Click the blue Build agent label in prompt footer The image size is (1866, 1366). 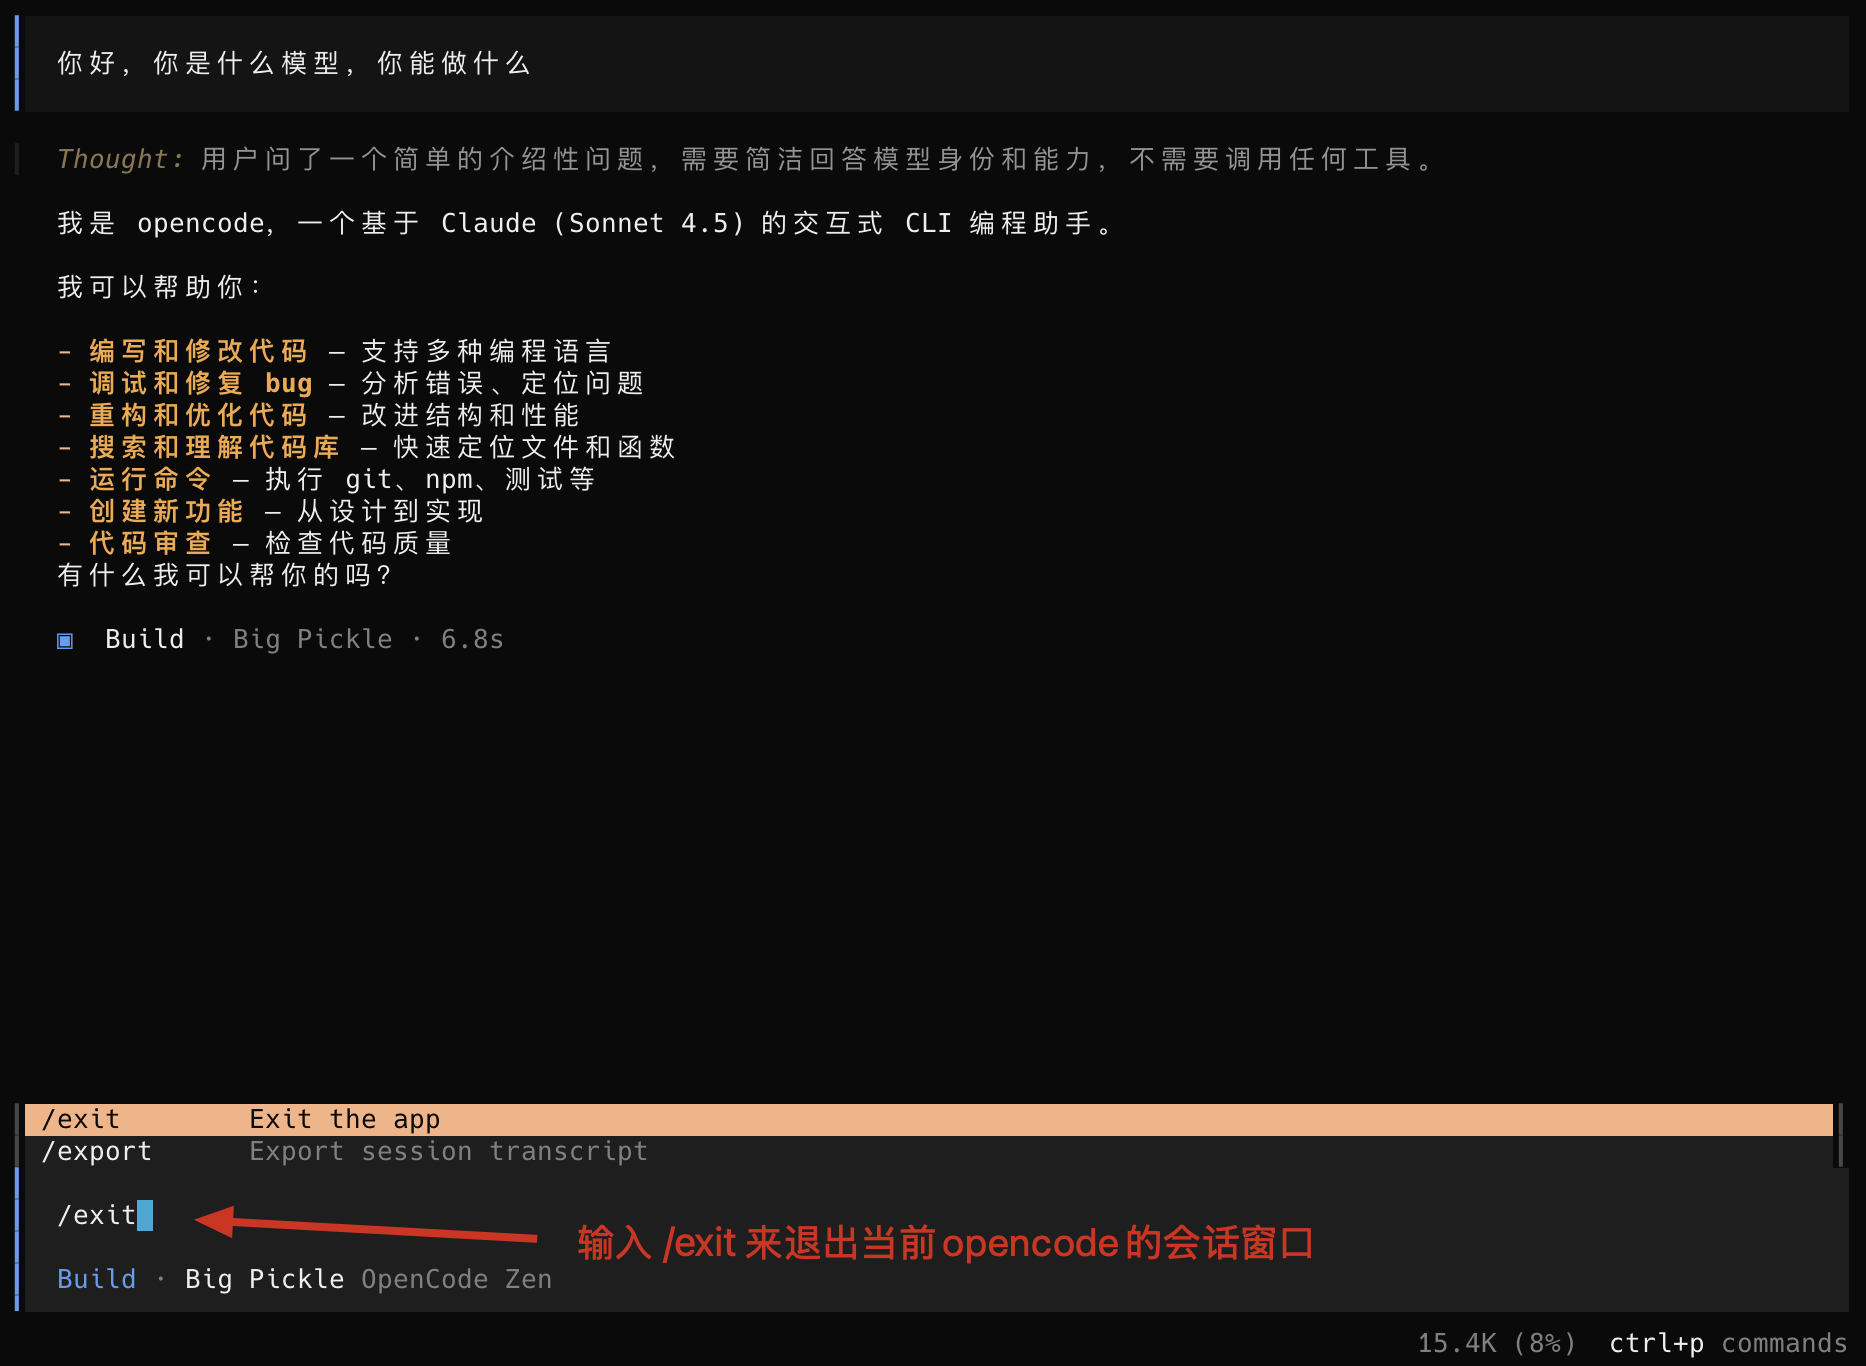click(97, 1279)
